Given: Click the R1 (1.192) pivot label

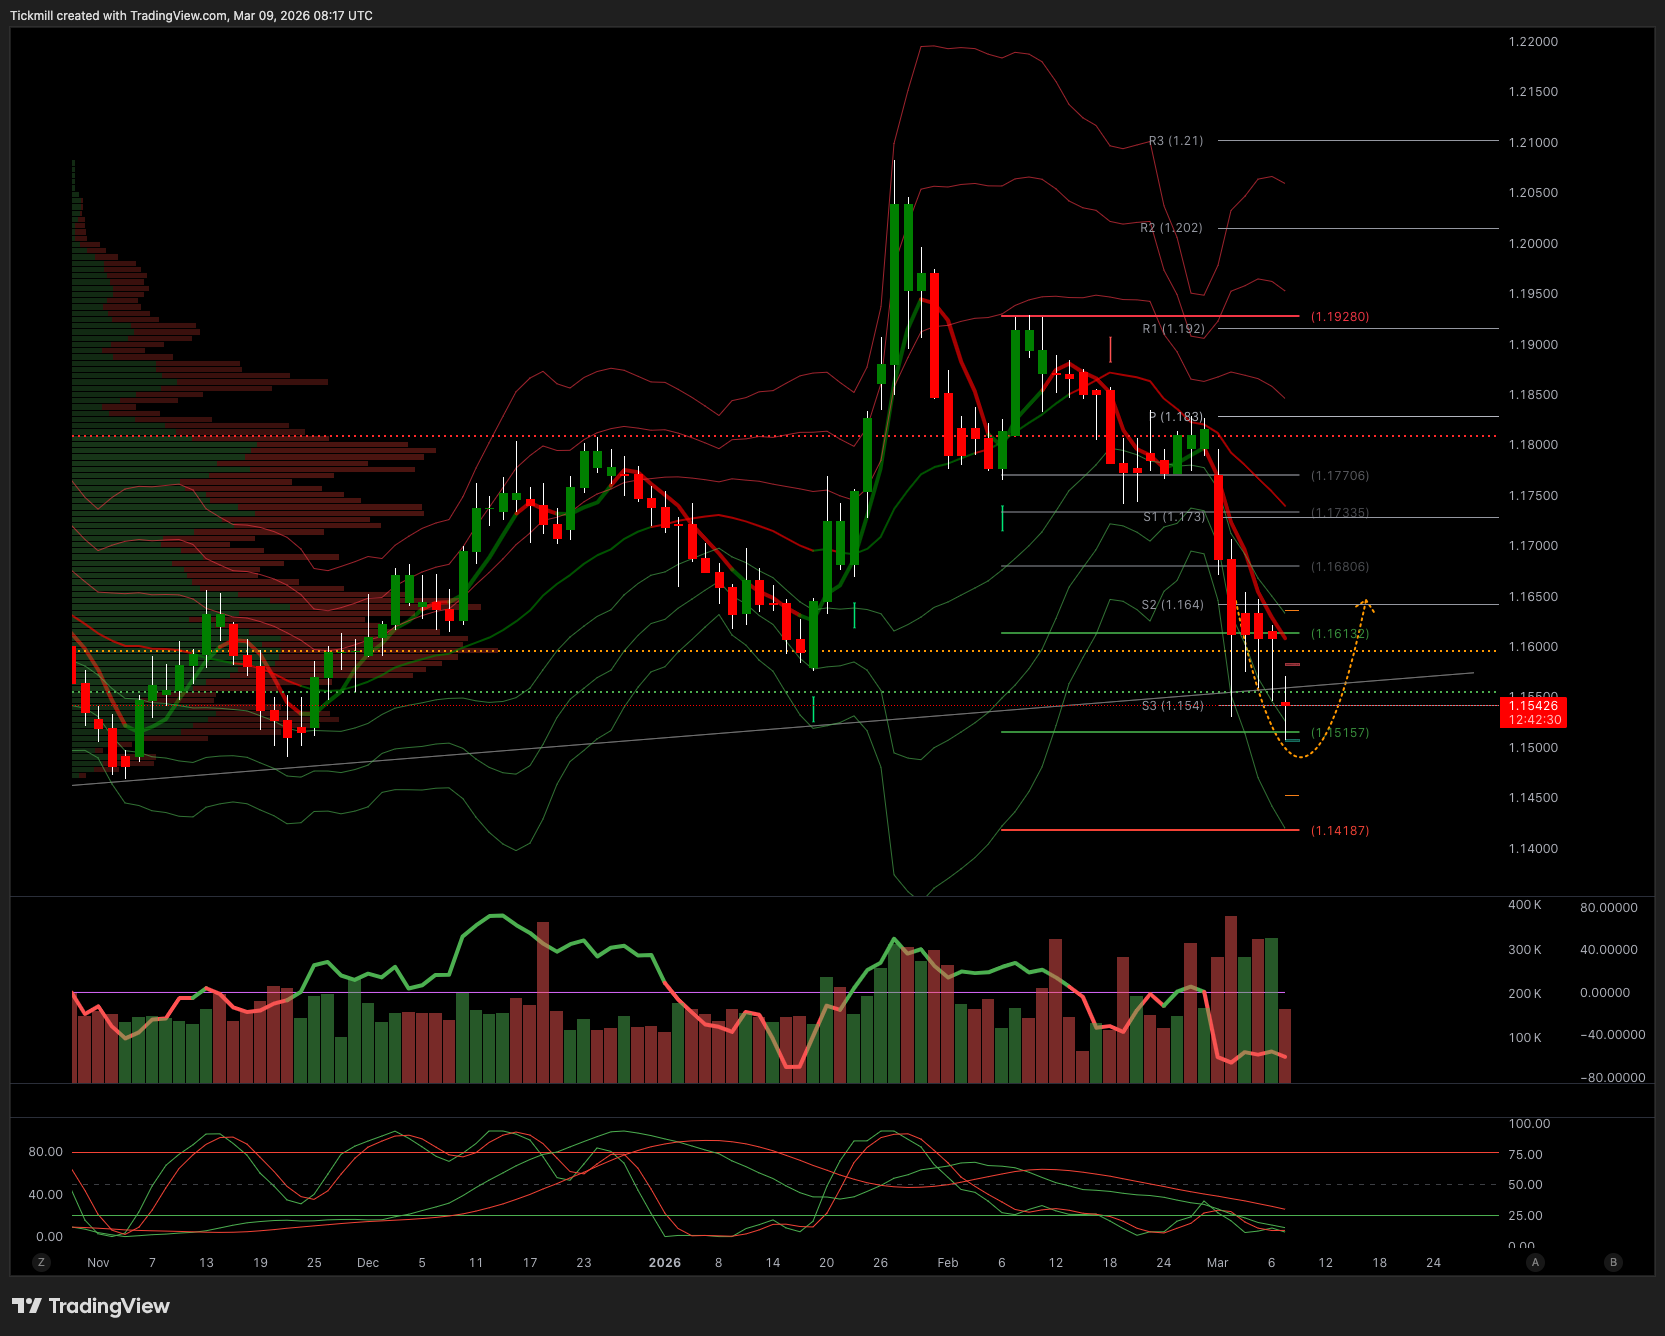Looking at the screenshot, I should 1173,329.
